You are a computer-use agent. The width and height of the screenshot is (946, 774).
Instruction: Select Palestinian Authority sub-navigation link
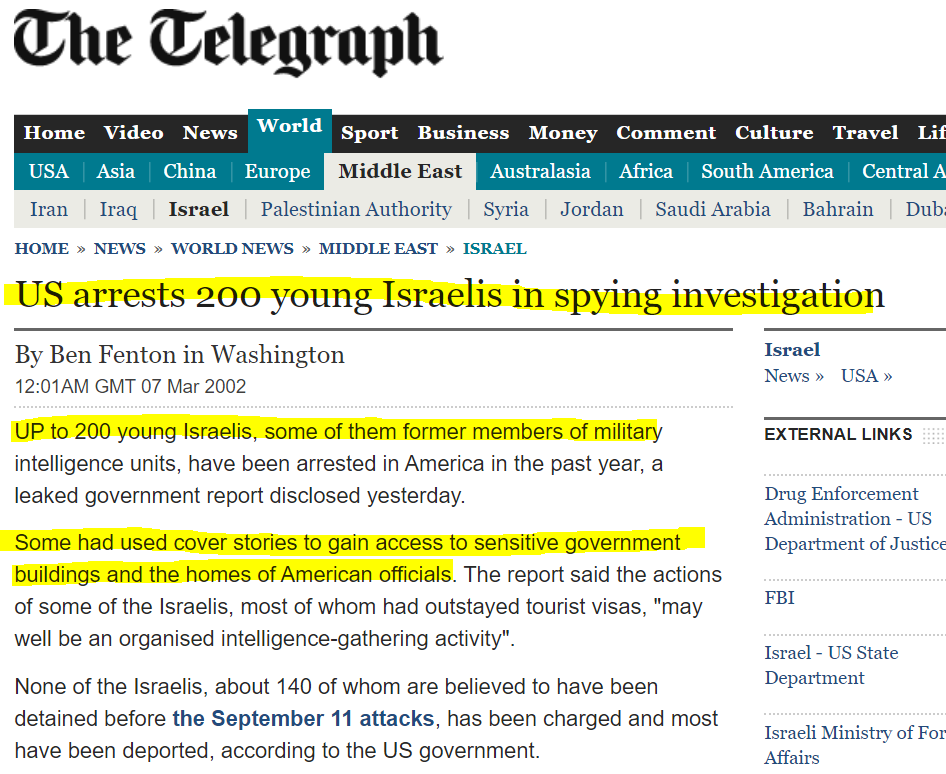[x=356, y=209]
